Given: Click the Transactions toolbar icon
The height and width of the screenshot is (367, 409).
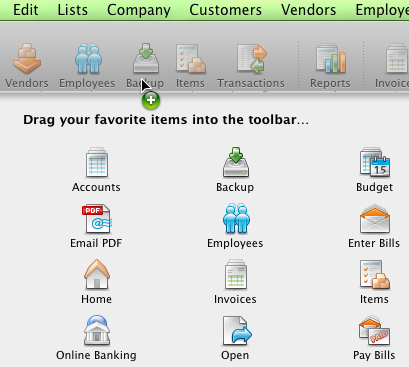Looking at the screenshot, I should click(x=252, y=59).
